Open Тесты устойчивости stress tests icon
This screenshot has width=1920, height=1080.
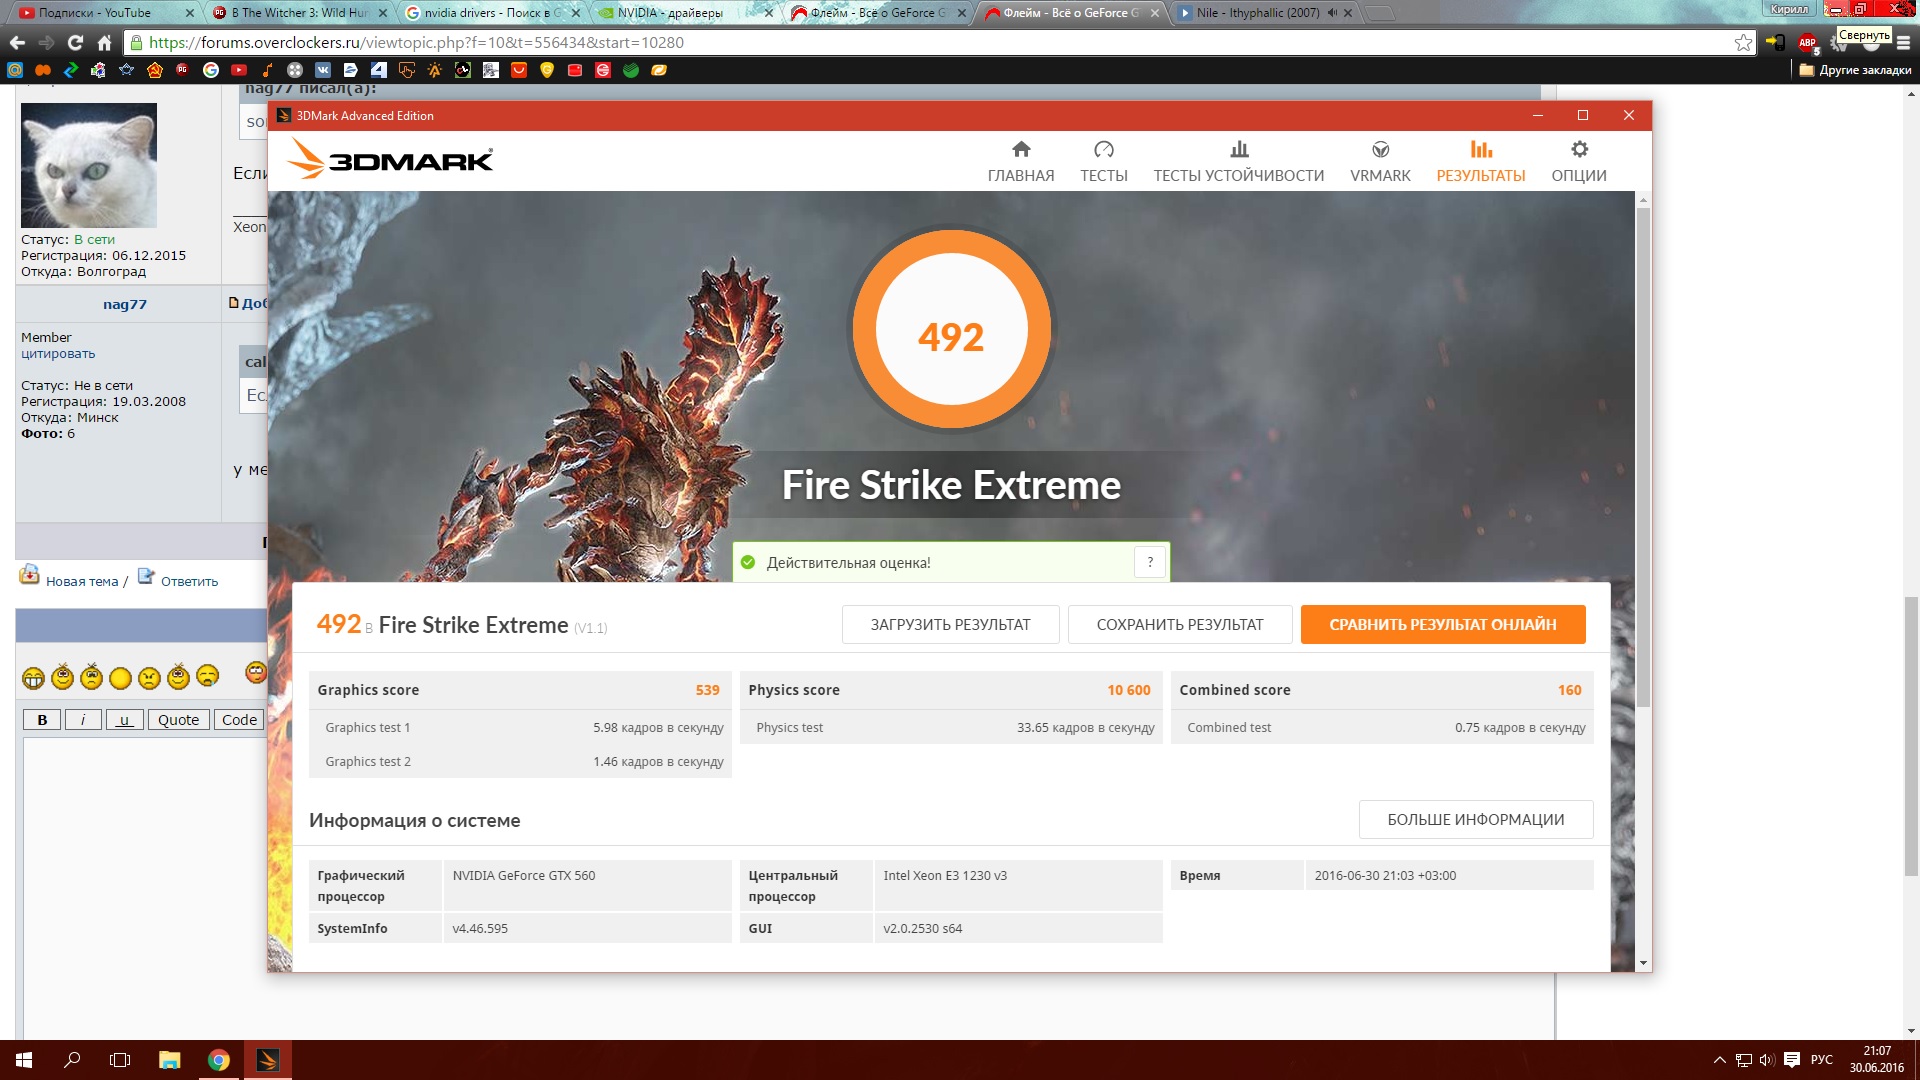(x=1239, y=150)
